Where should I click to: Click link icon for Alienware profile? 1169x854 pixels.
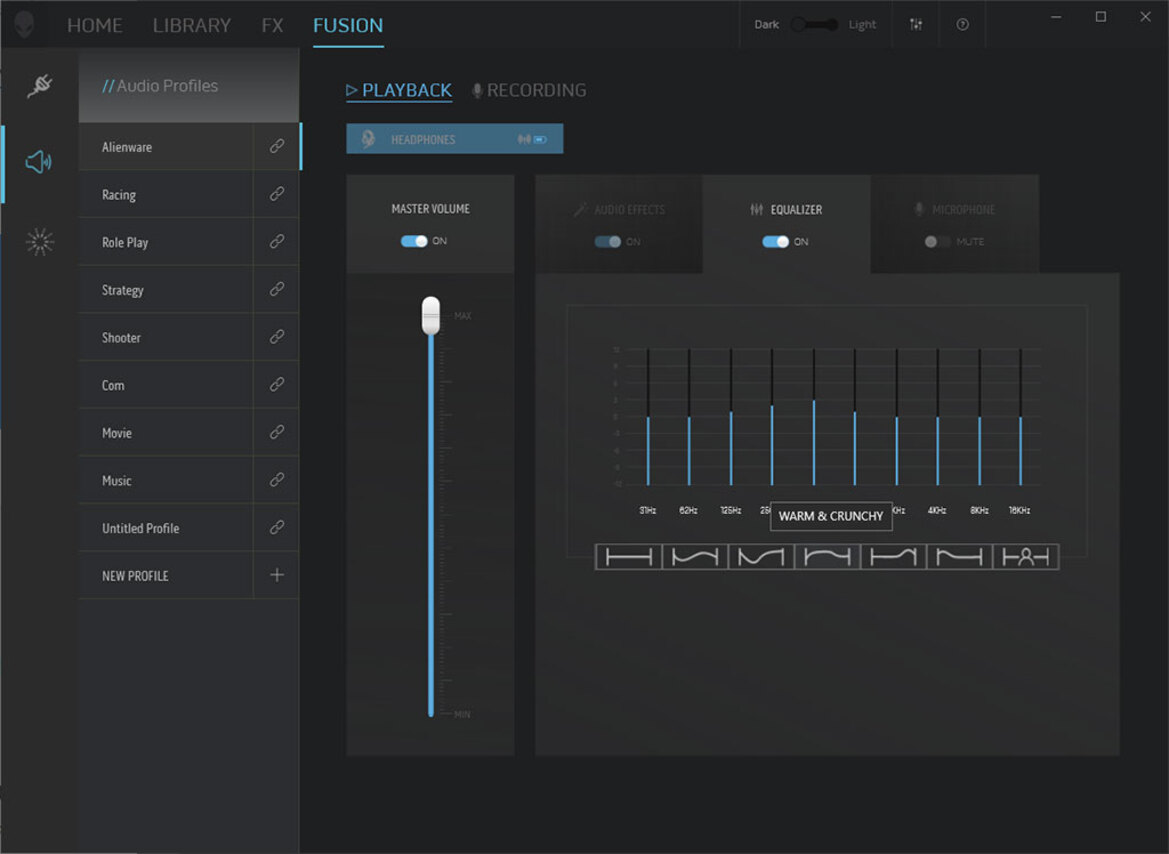(277, 146)
